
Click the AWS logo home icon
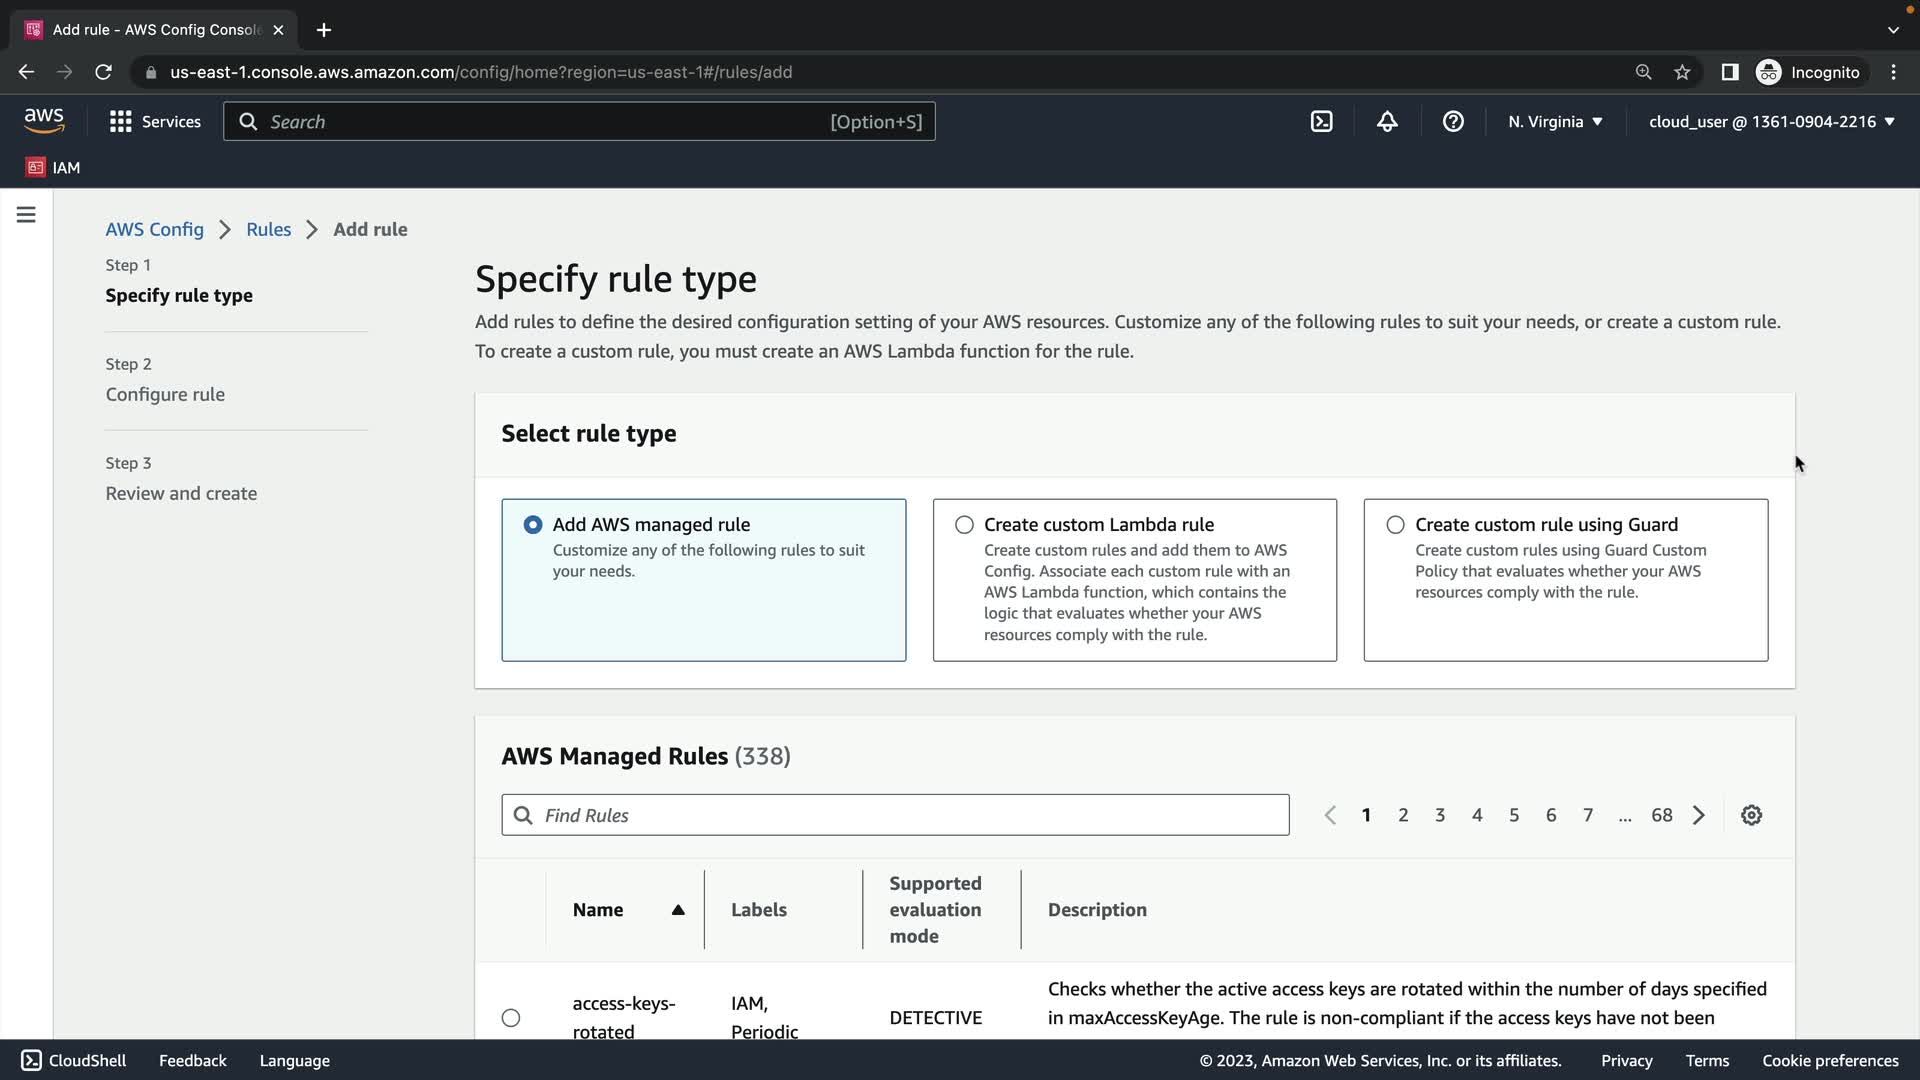click(44, 121)
